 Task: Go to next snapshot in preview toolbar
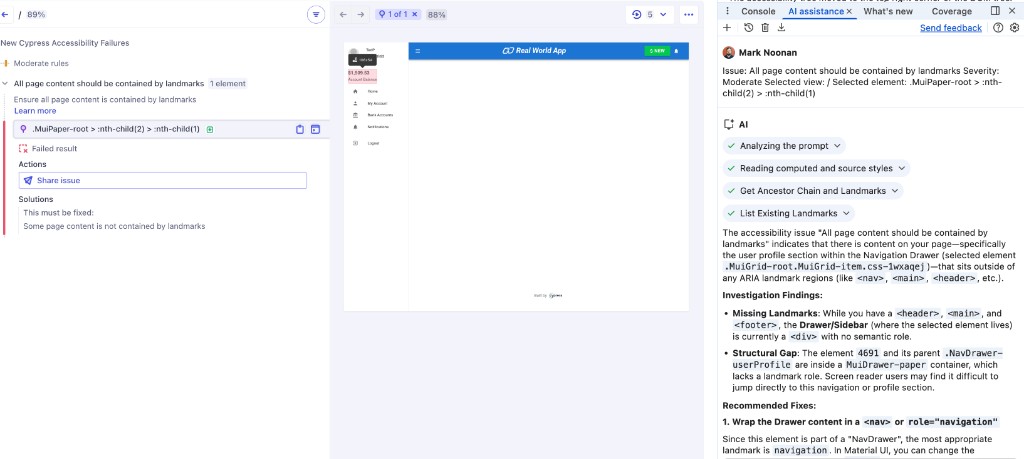pyautogui.click(x=361, y=14)
